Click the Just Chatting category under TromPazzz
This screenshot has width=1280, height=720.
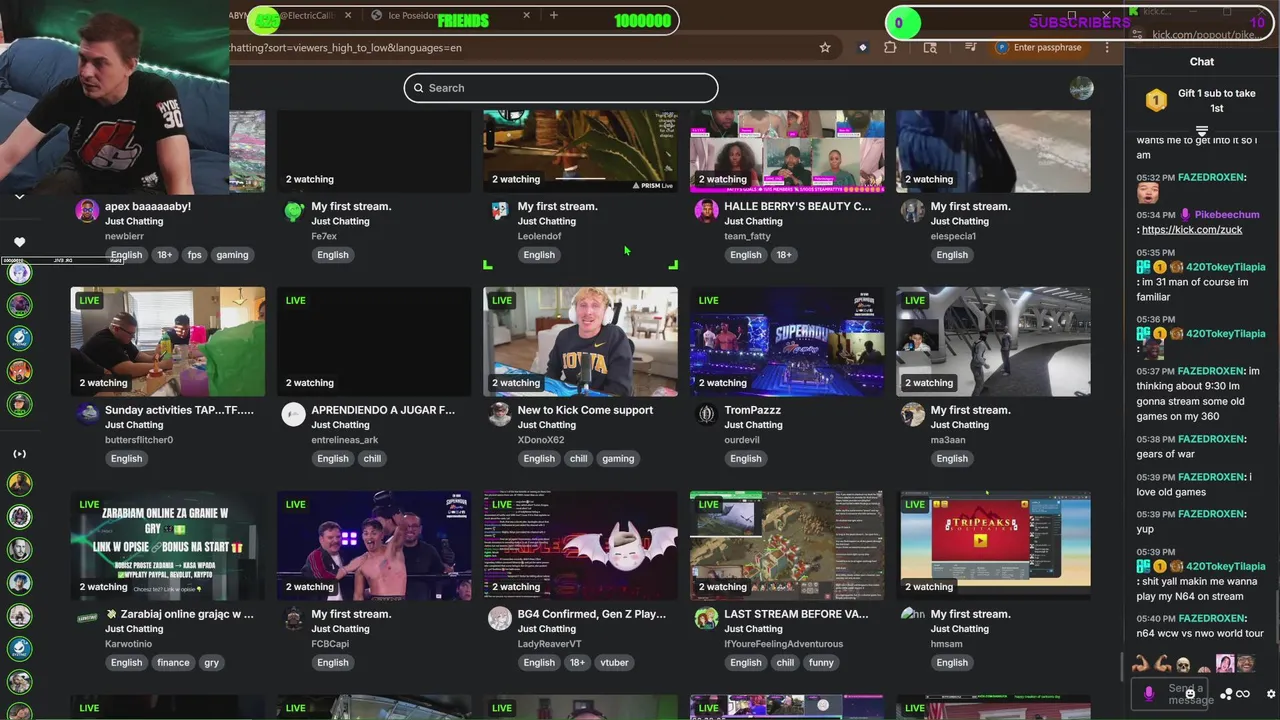pos(753,425)
